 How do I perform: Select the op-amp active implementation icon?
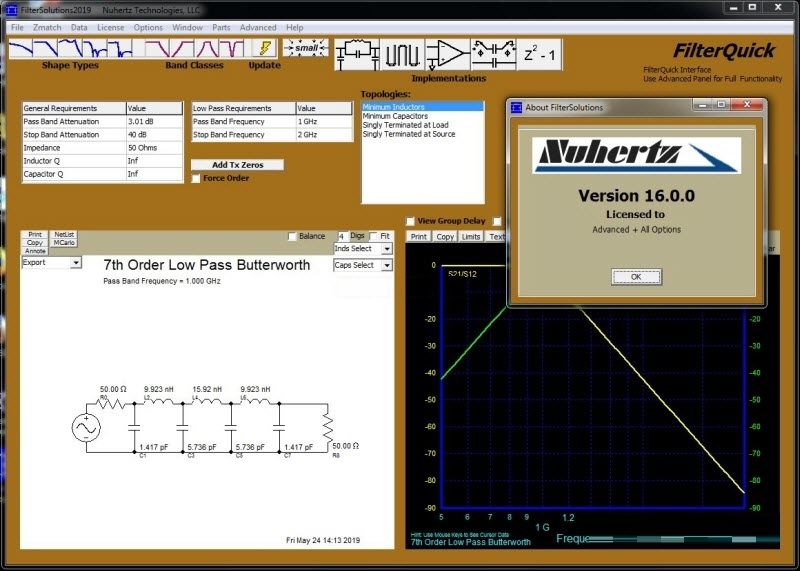(447, 55)
